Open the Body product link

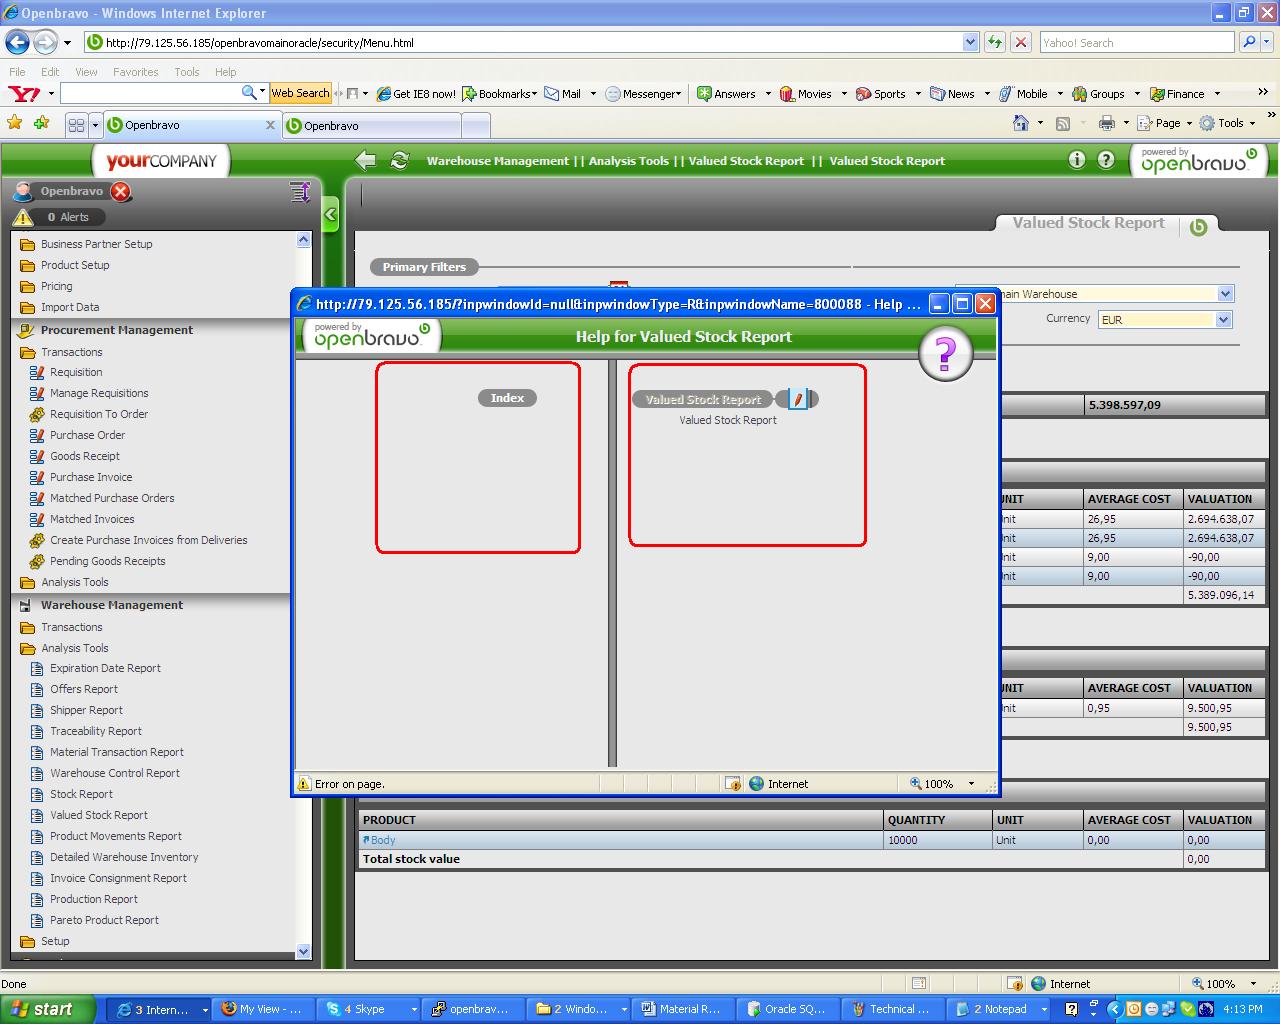[382, 840]
